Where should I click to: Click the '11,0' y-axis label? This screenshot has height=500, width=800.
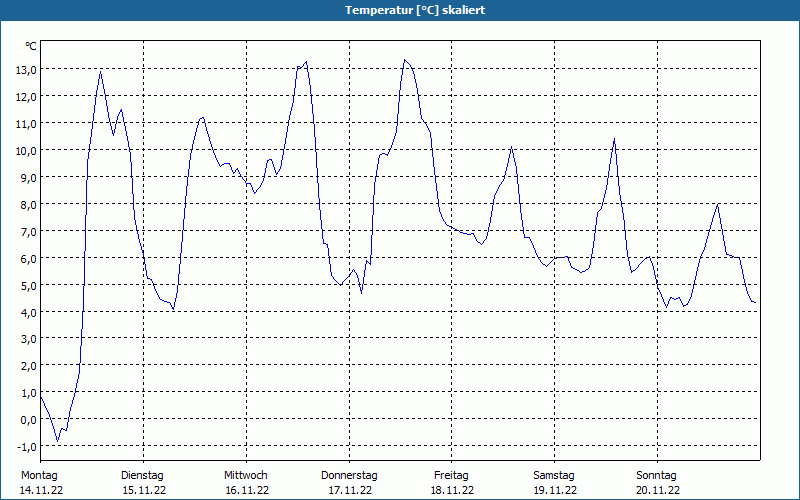click(26, 124)
